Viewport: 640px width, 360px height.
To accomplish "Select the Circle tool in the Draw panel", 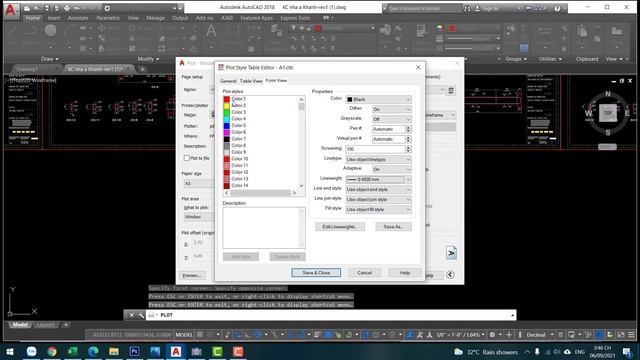I will click(51, 31).
